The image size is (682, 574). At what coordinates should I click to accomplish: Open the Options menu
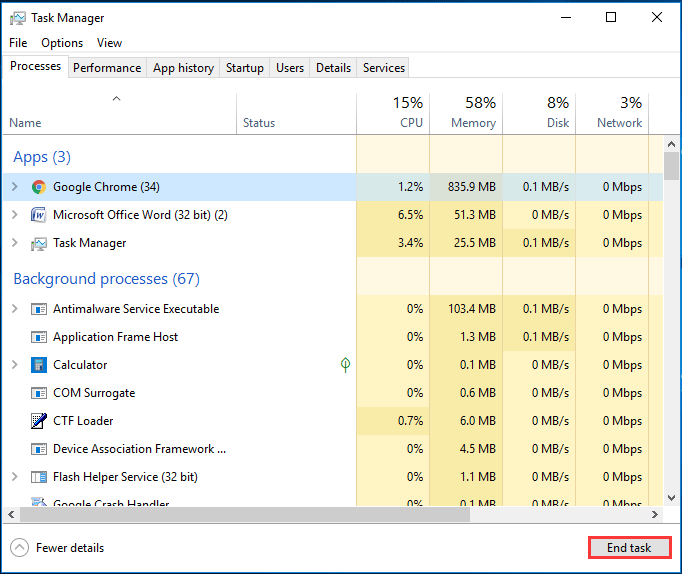[62, 43]
